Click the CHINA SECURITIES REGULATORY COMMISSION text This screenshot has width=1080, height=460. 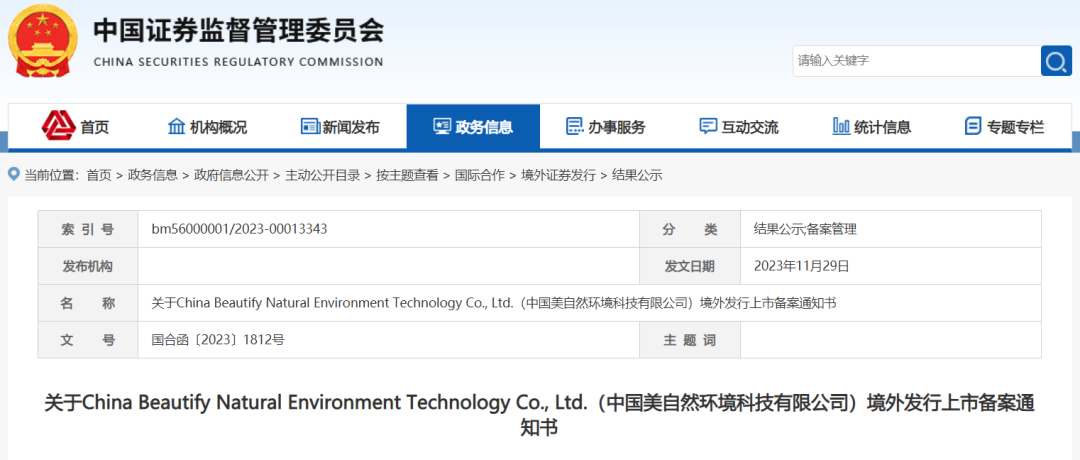[x=238, y=62]
